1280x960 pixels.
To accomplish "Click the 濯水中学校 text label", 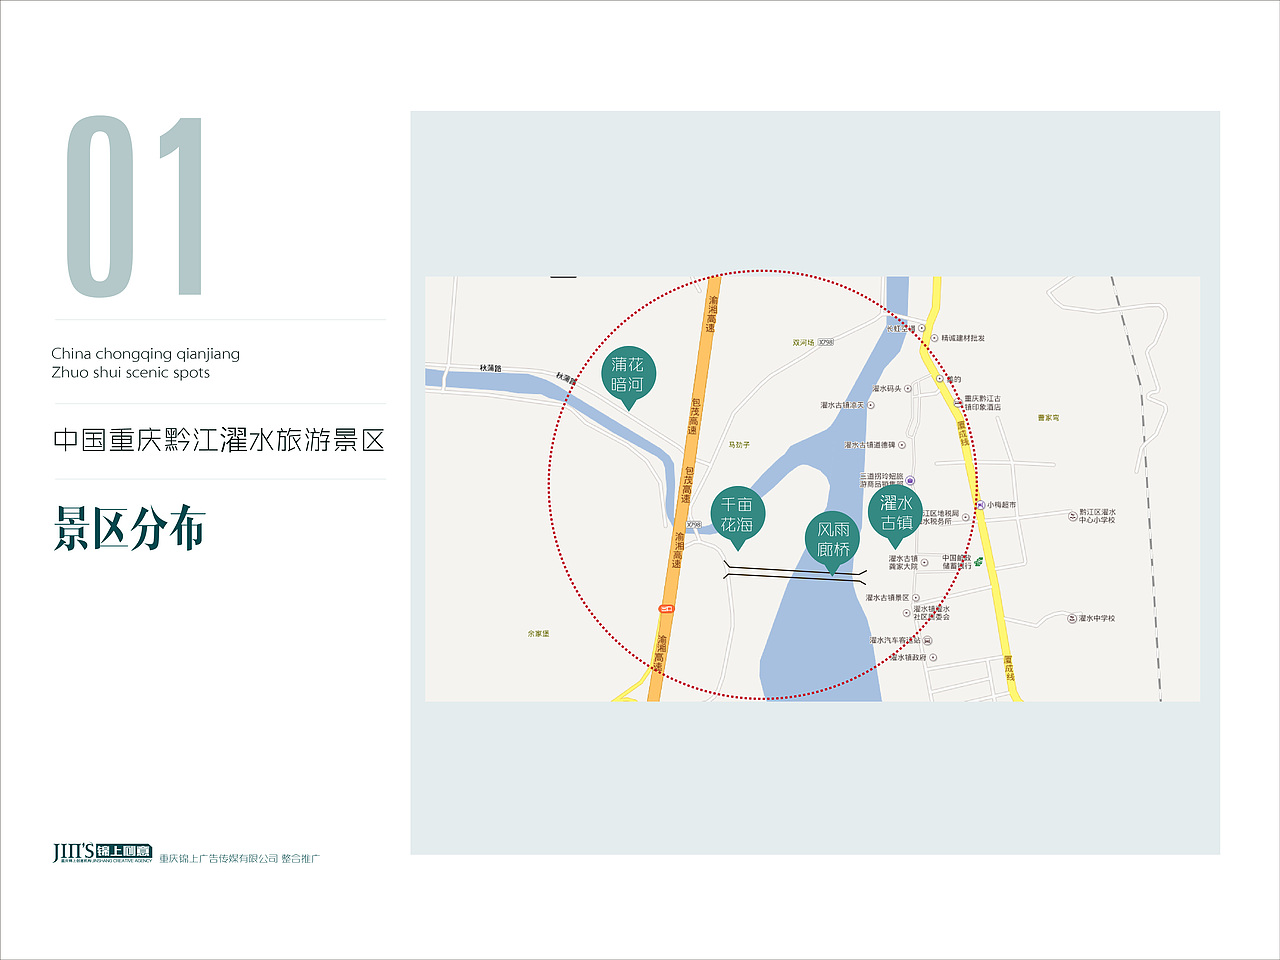I will coord(1097,619).
